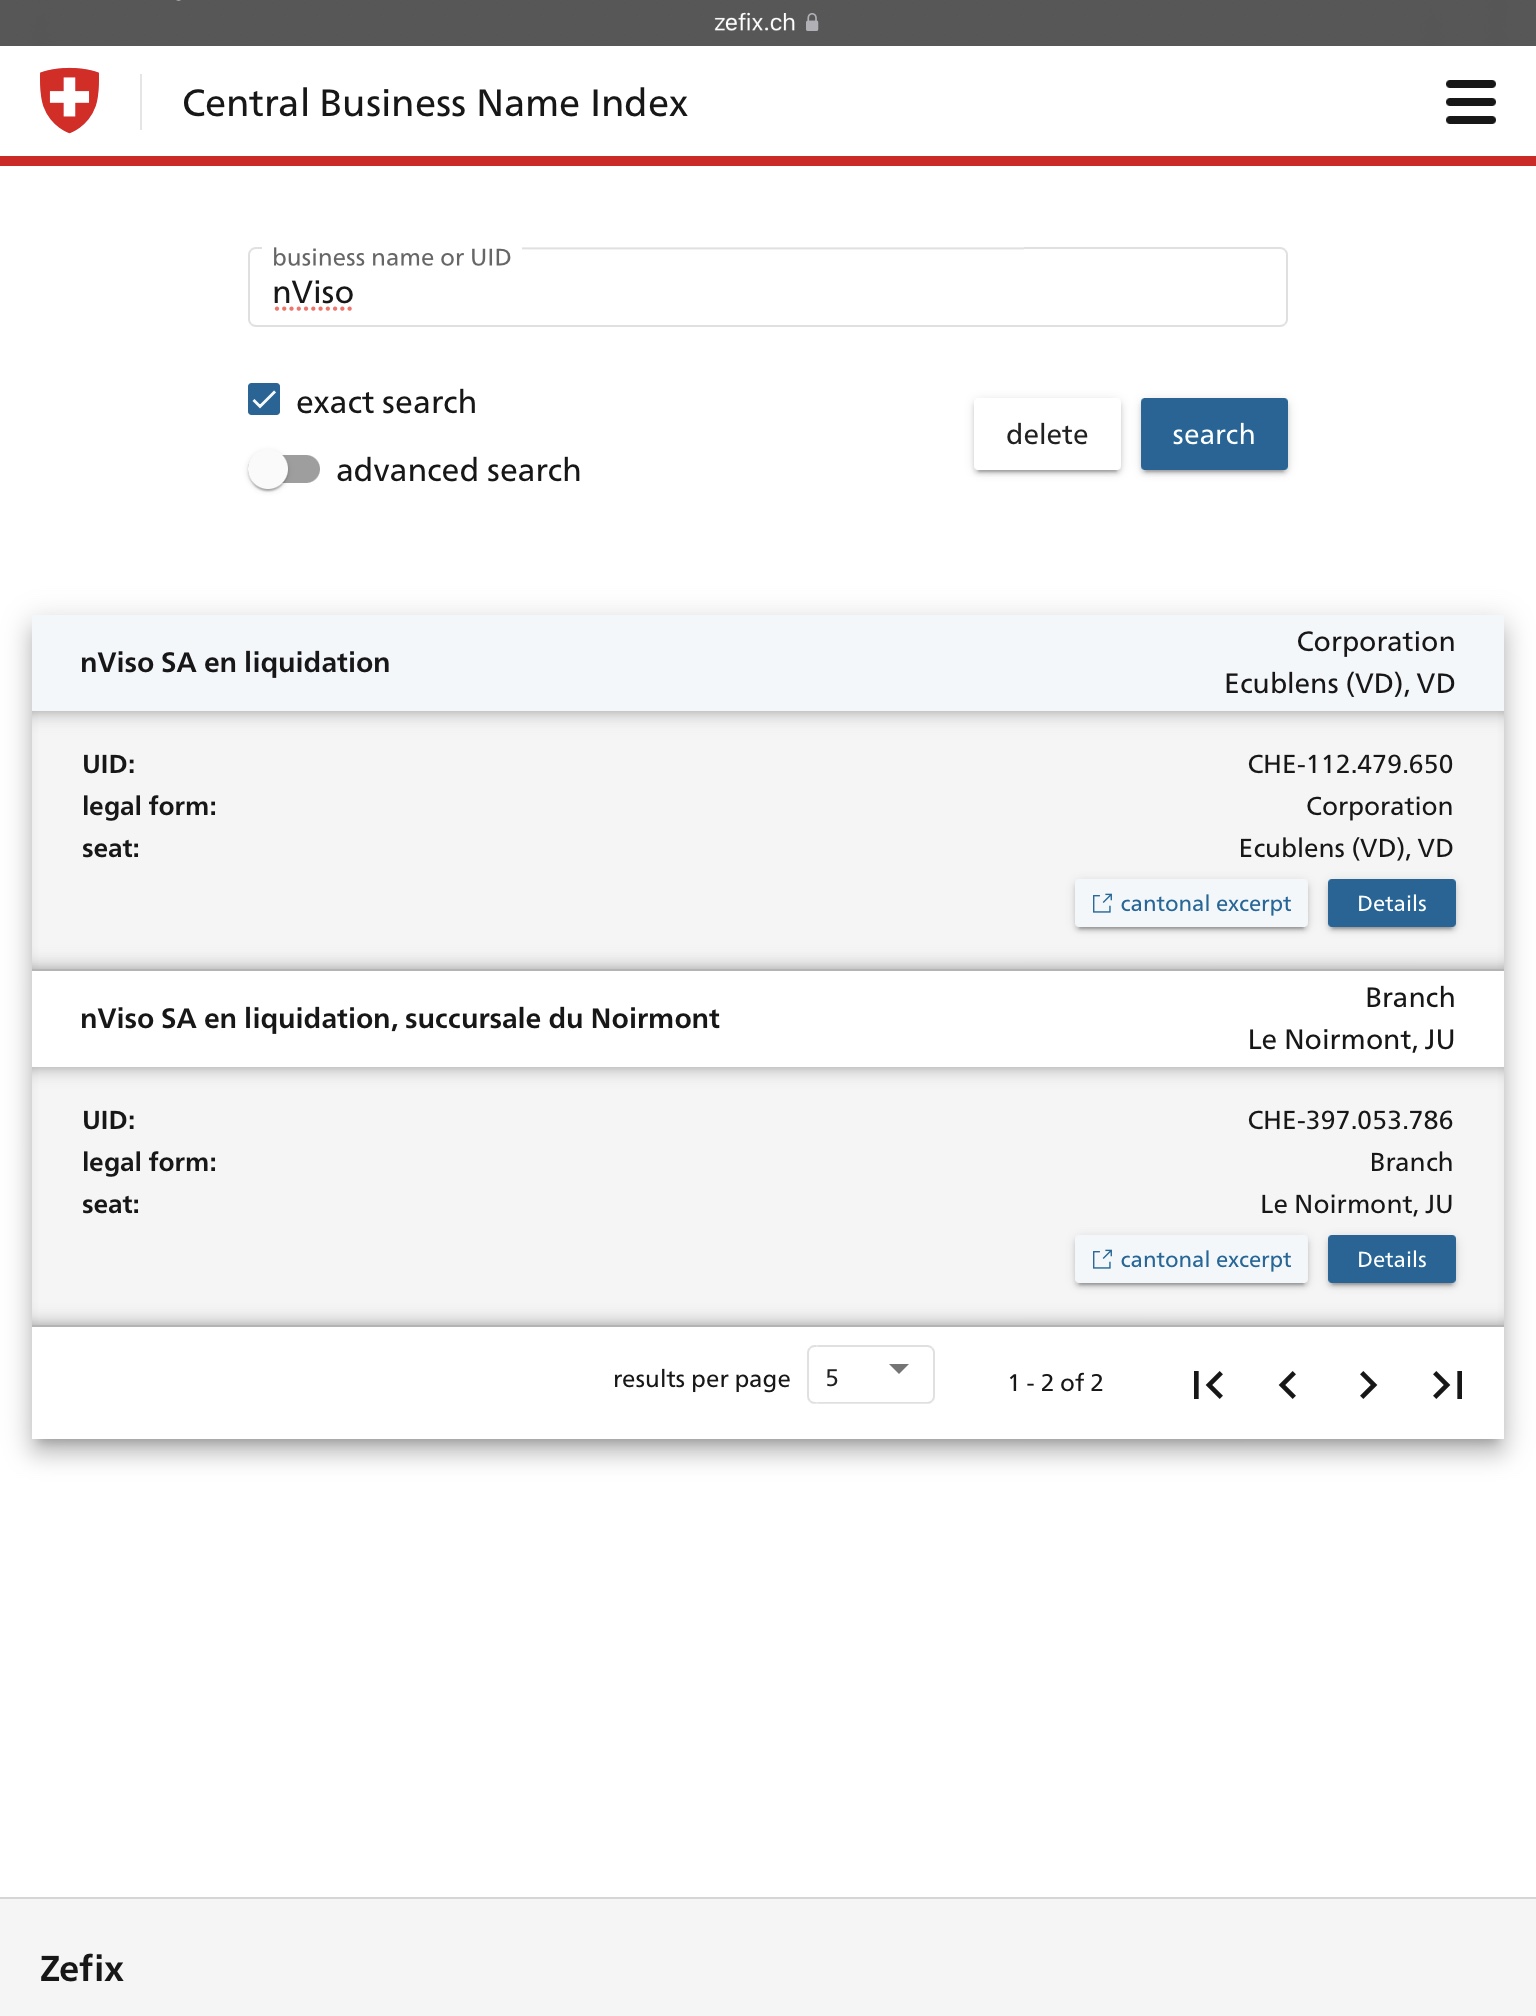The width and height of the screenshot is (1536, 2016).
Task: Uncheck the exact search checkbox
Action: (264, 400)
